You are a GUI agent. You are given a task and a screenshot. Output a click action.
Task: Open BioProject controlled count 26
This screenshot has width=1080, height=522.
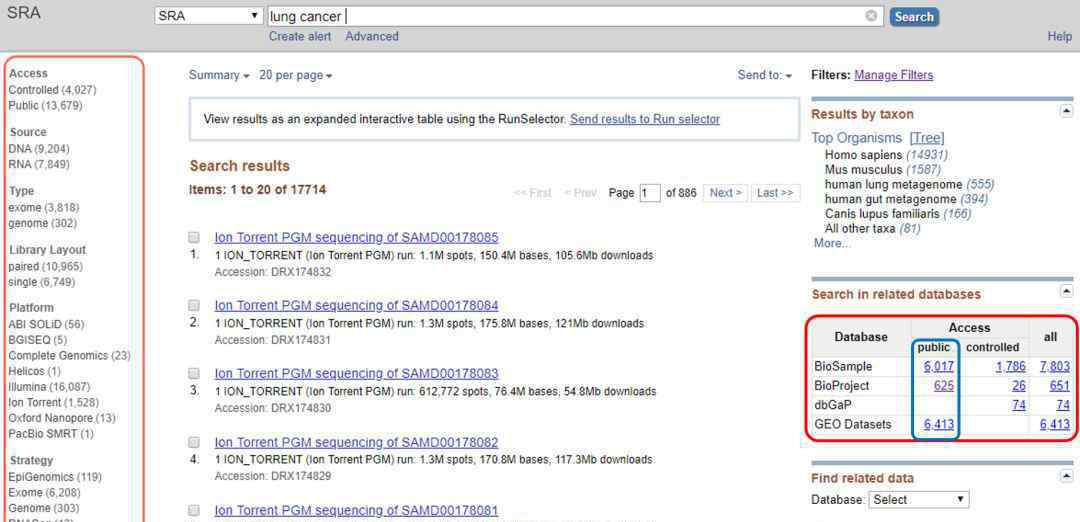tap(1019, 386)
